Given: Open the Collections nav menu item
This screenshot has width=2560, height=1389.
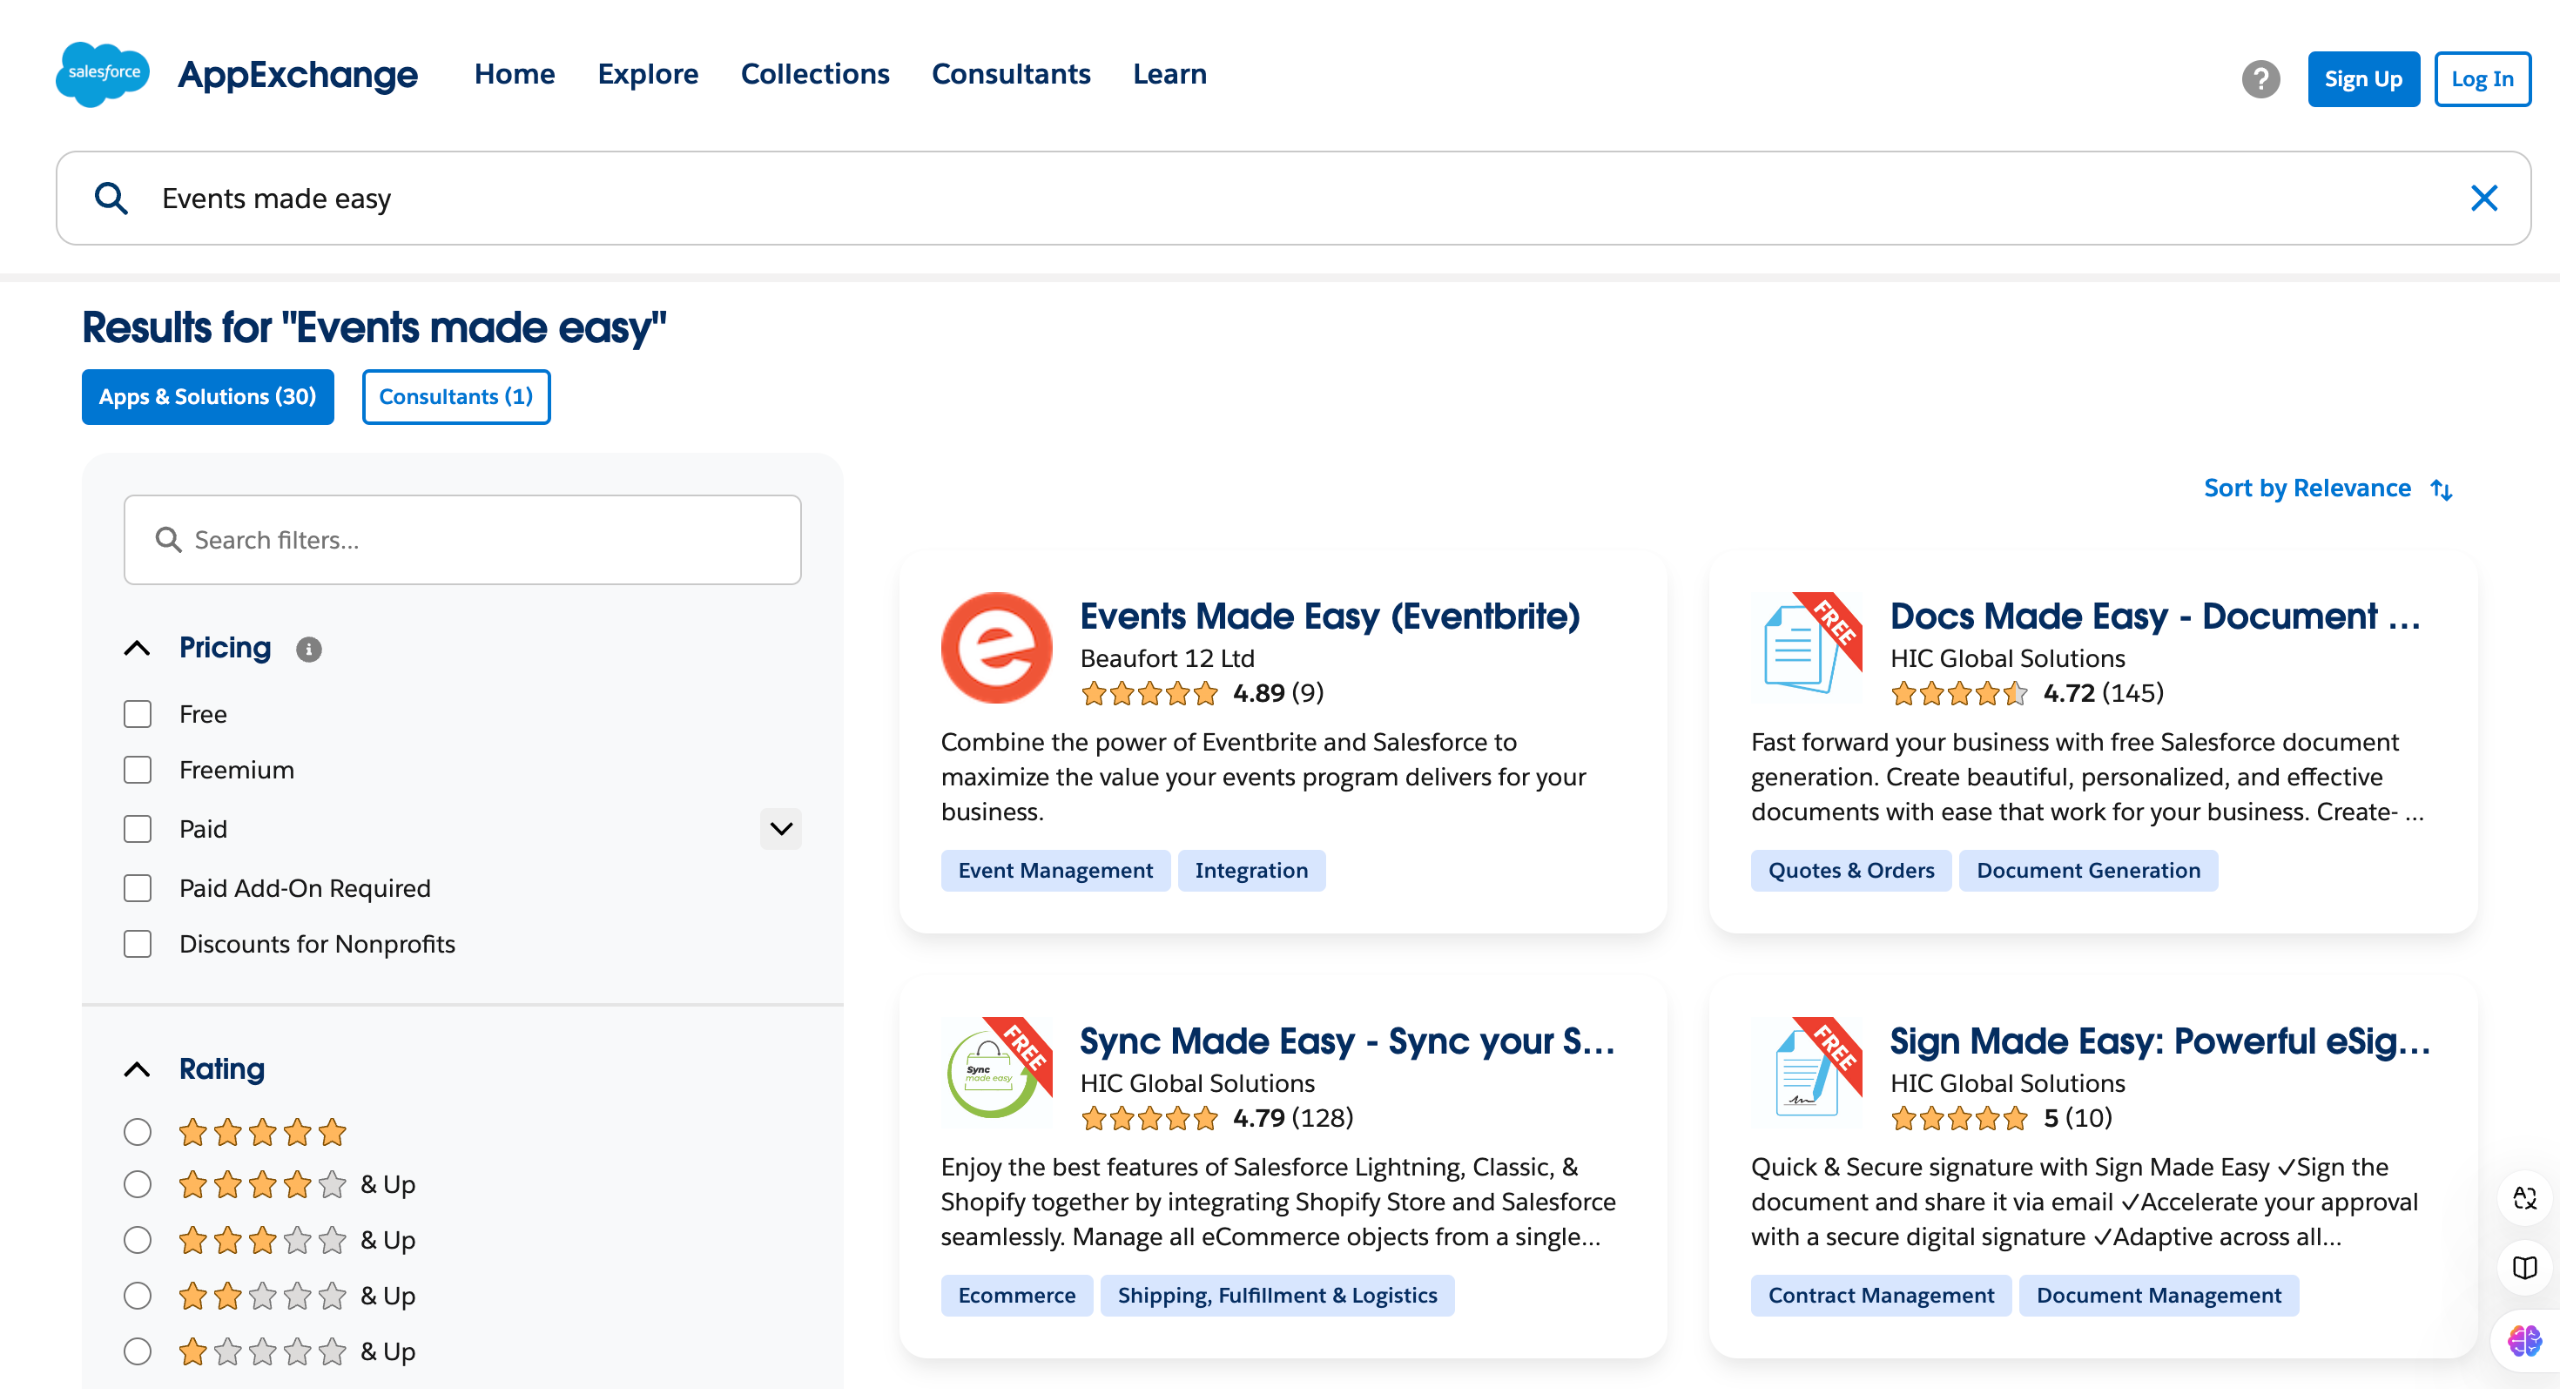Looking at the screenshot, I should click(x=815, y=74).
